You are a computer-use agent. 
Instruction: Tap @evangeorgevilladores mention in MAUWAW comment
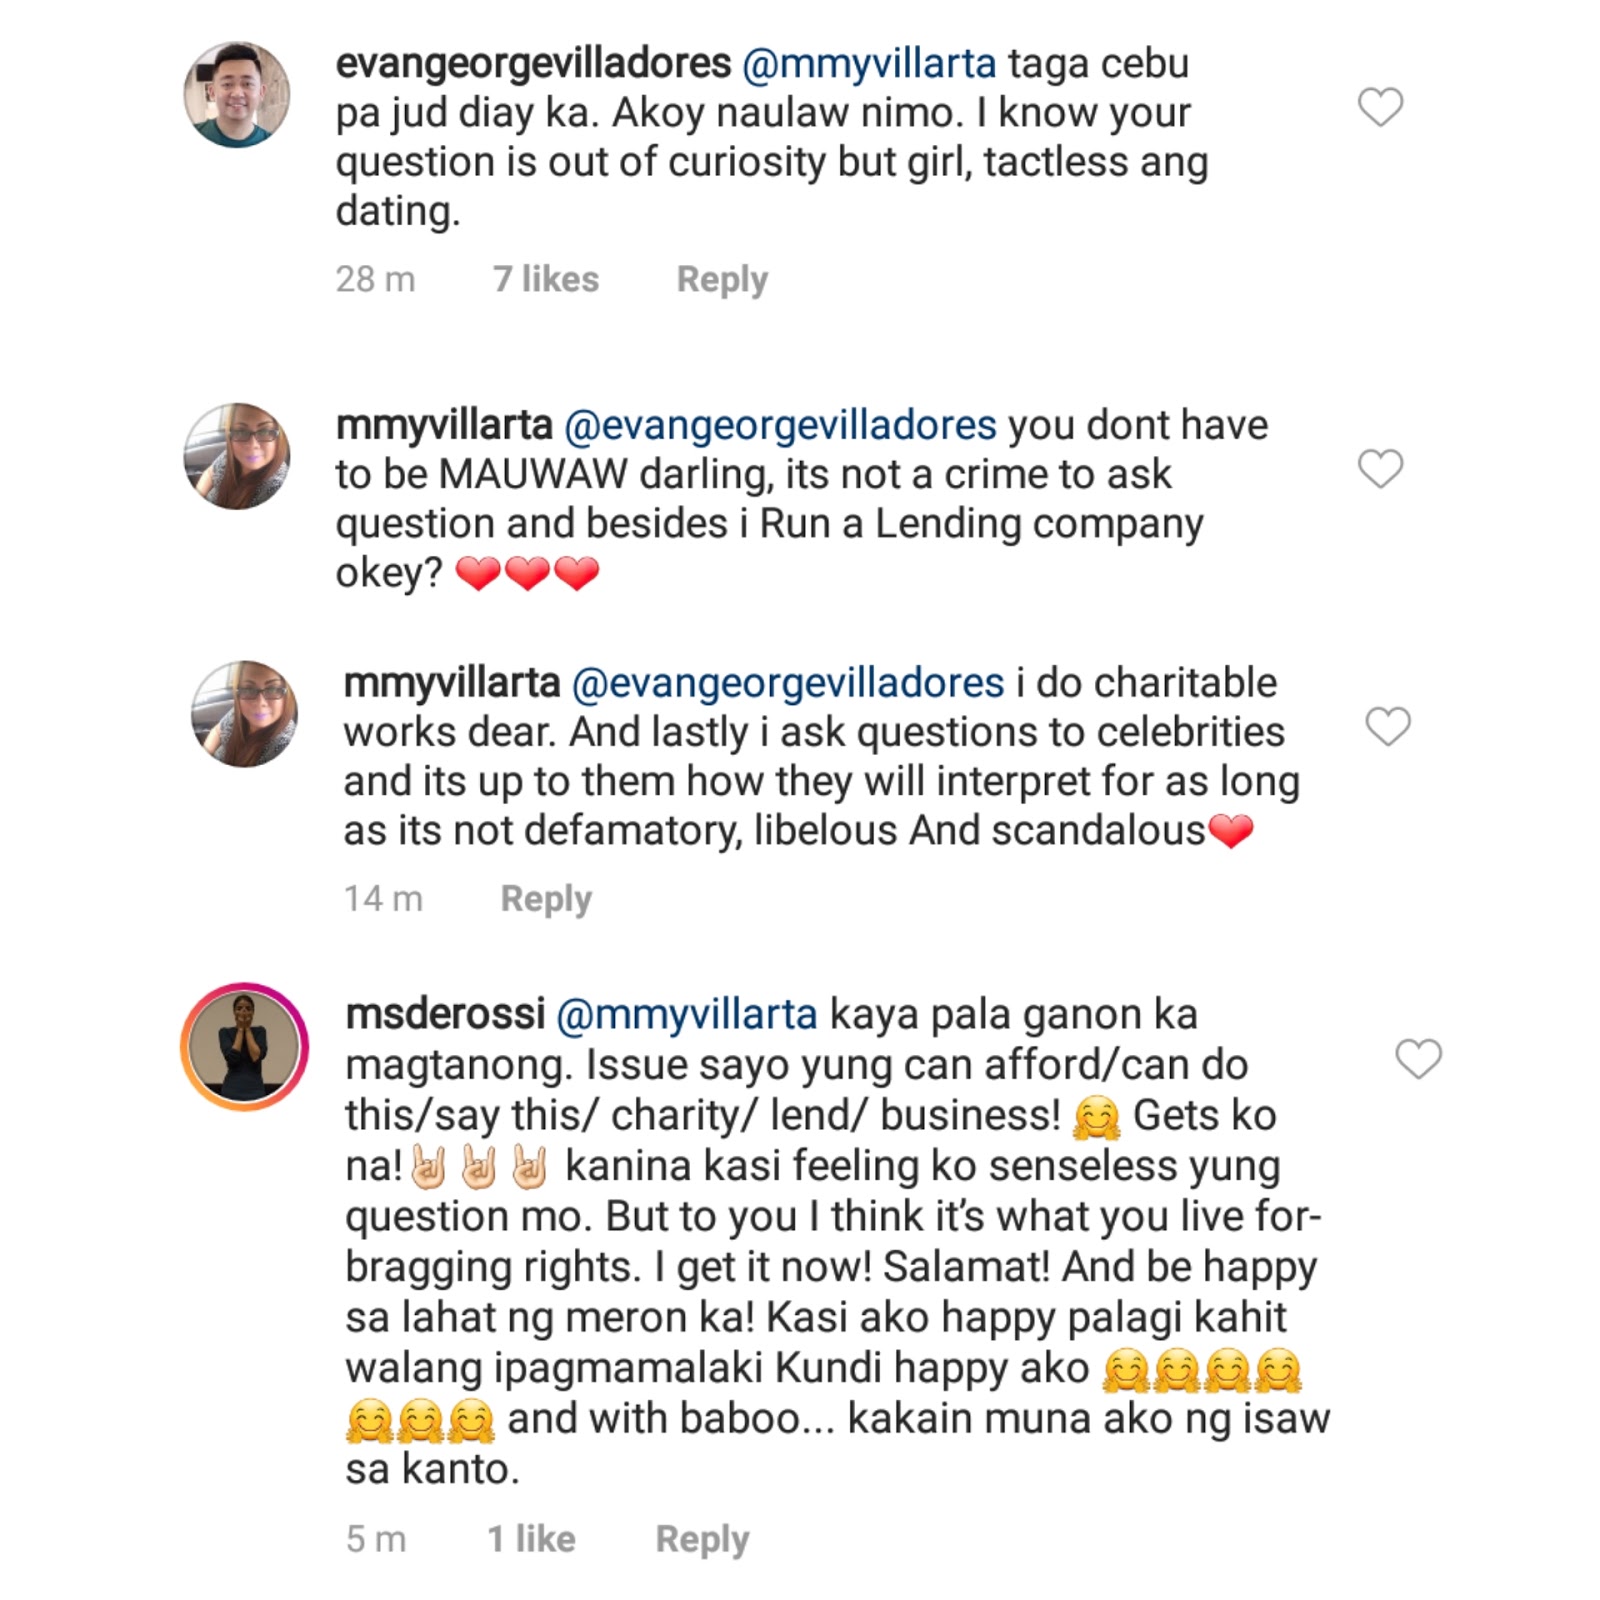click(780, 426)
